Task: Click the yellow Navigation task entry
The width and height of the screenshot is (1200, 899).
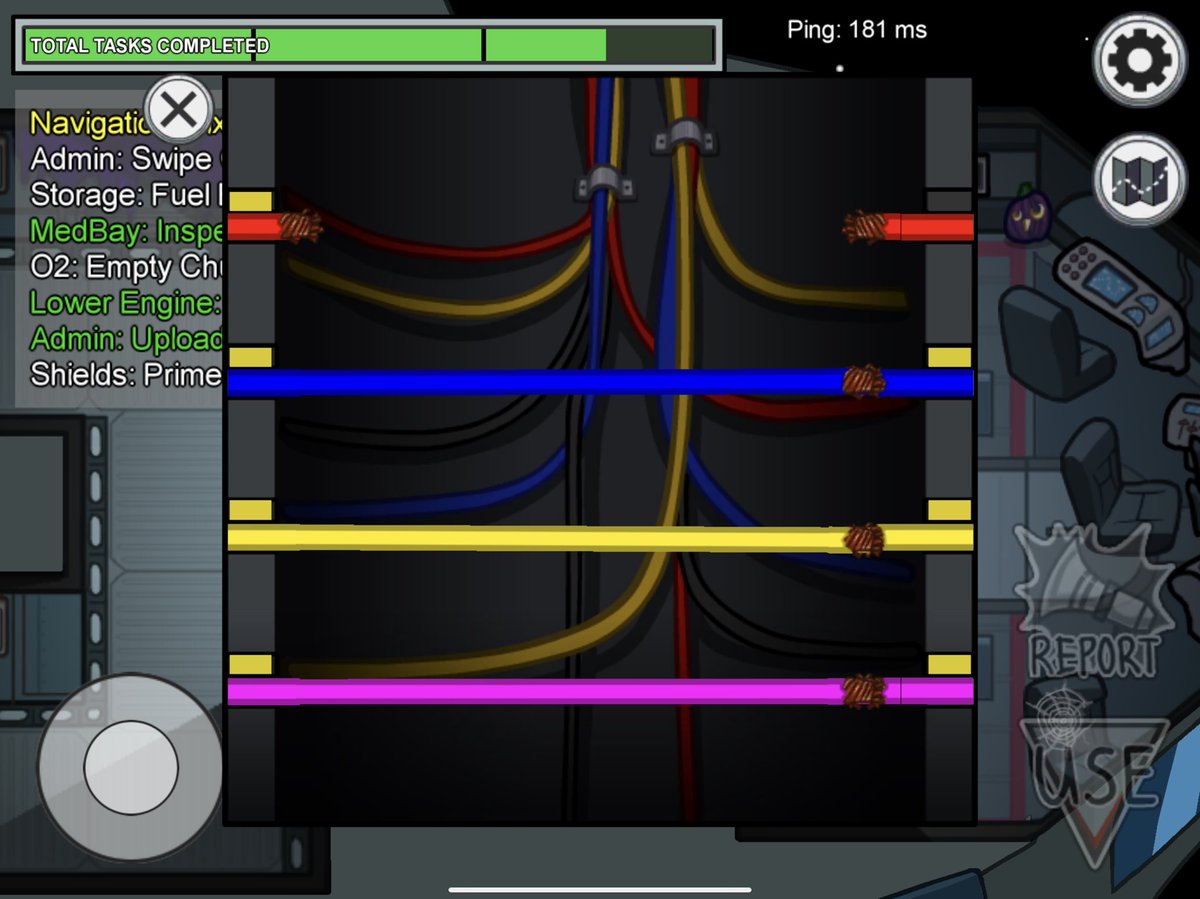Action: coord(126,124)
